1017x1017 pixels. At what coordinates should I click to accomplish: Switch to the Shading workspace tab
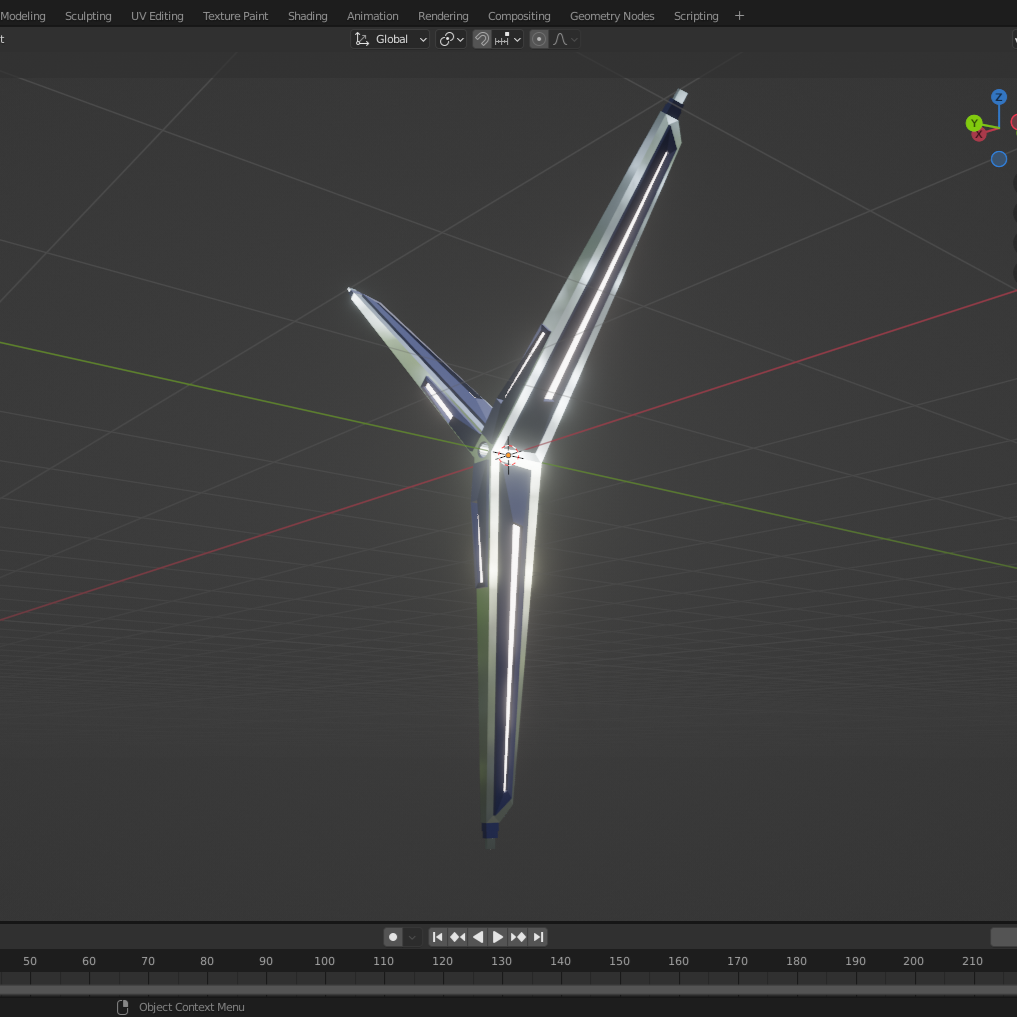[x=307, y=16]
